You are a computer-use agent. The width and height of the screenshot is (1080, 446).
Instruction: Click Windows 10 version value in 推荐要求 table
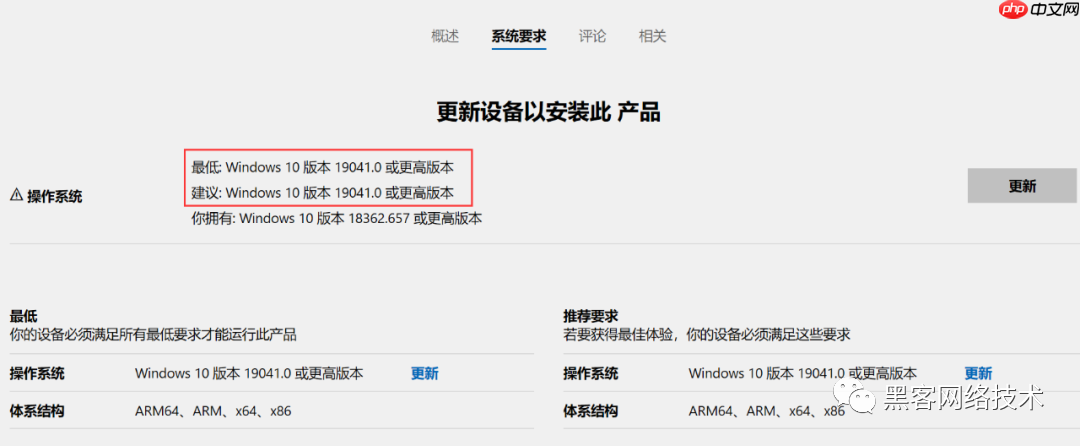point(802,374)
